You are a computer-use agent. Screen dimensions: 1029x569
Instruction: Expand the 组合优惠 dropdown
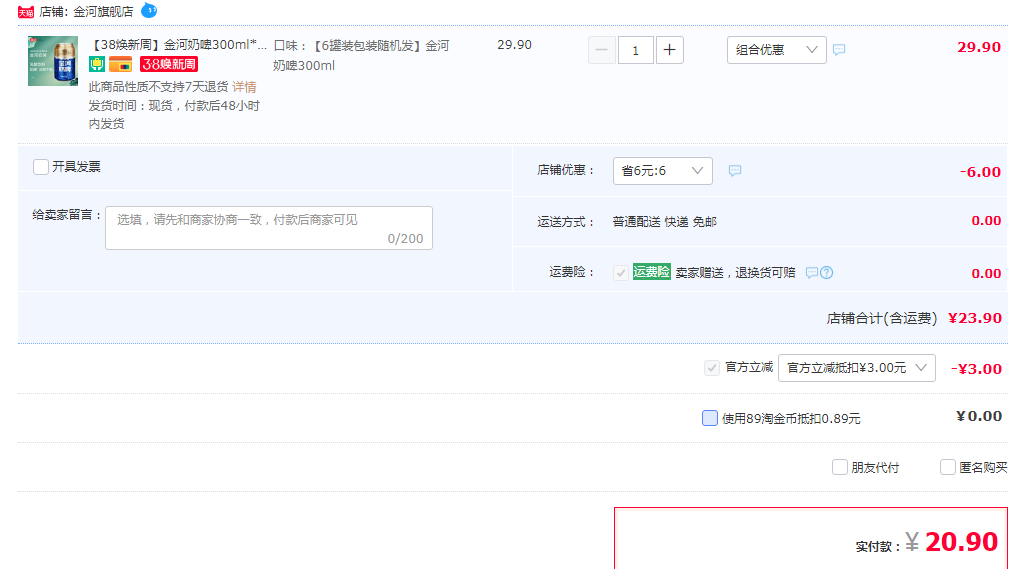click(x=776, y=50)
